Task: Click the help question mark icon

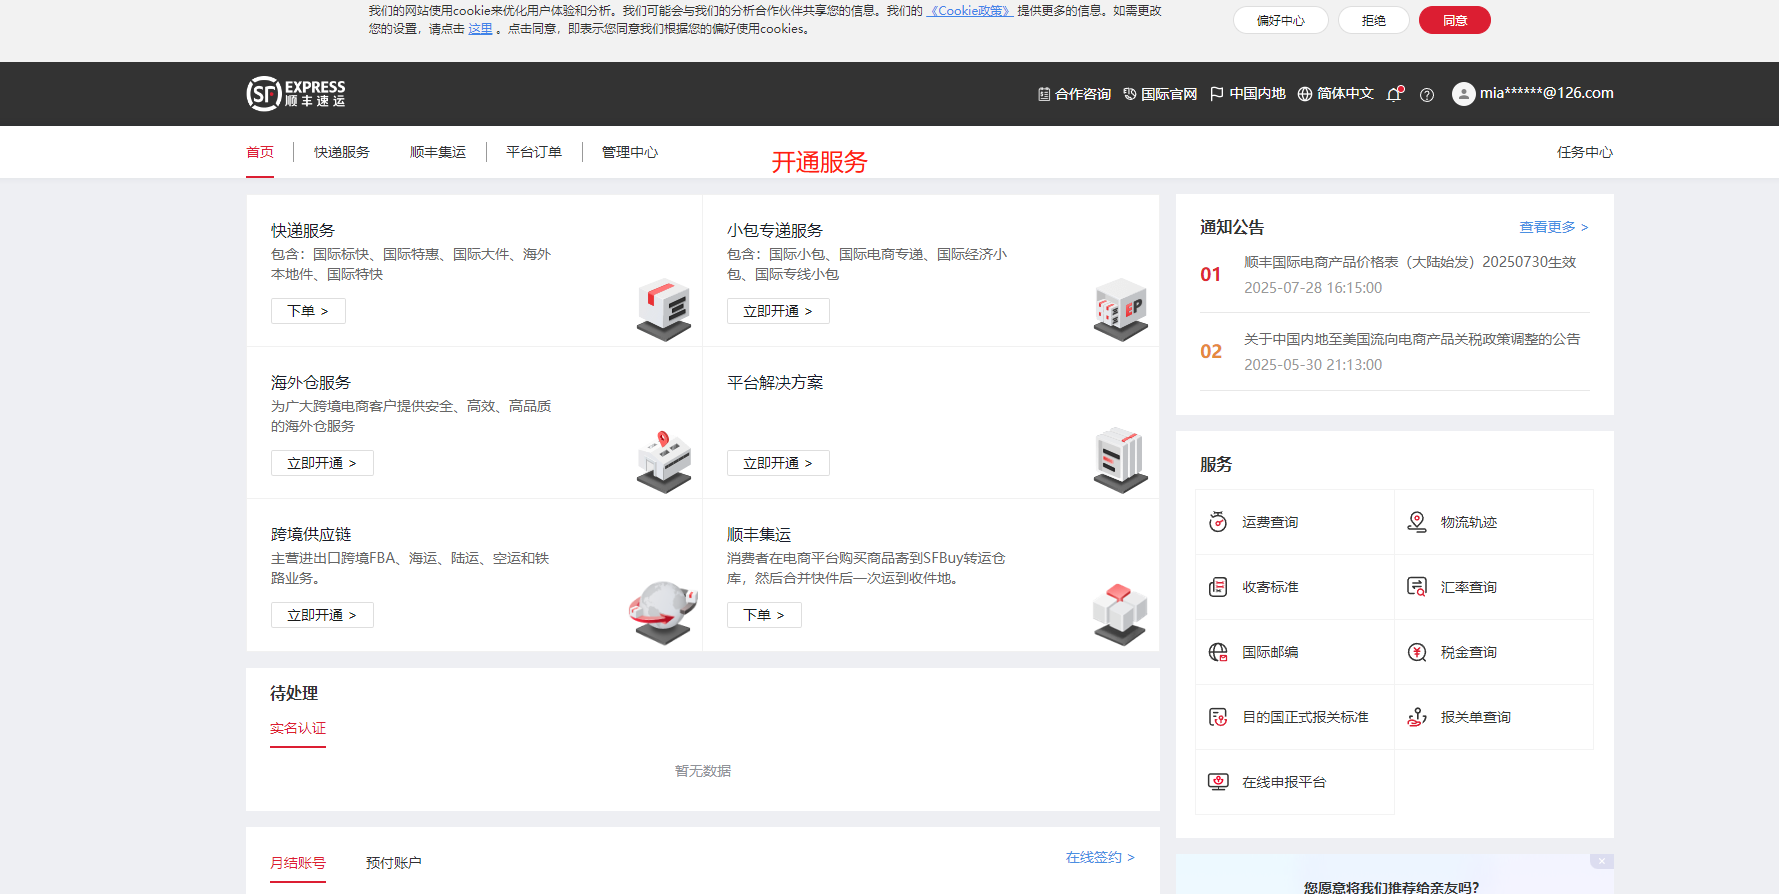Action: [1427, 95]
